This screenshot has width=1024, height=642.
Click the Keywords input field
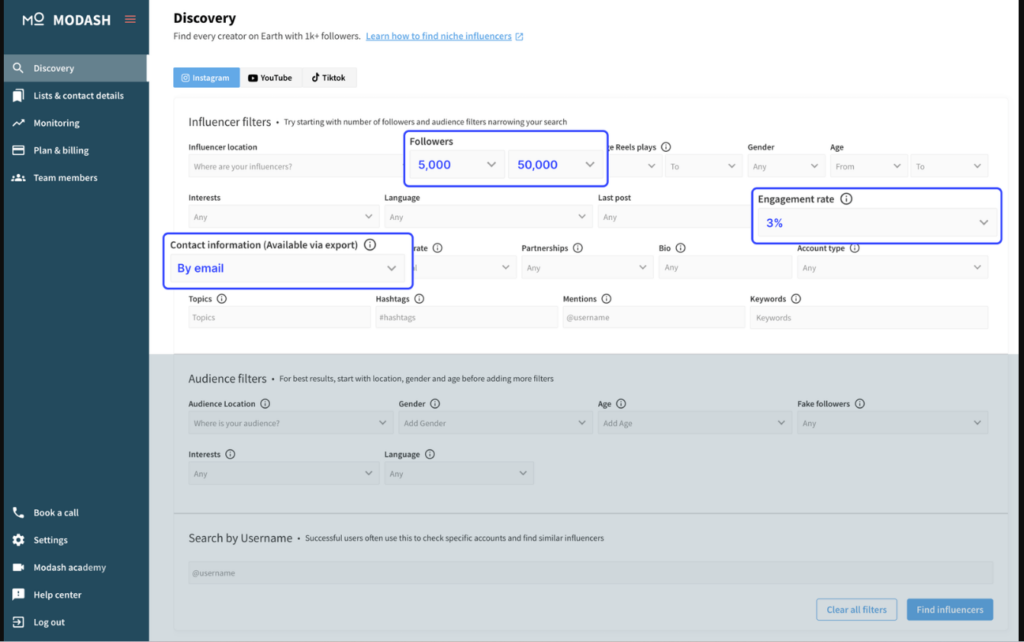pos(869,317)
